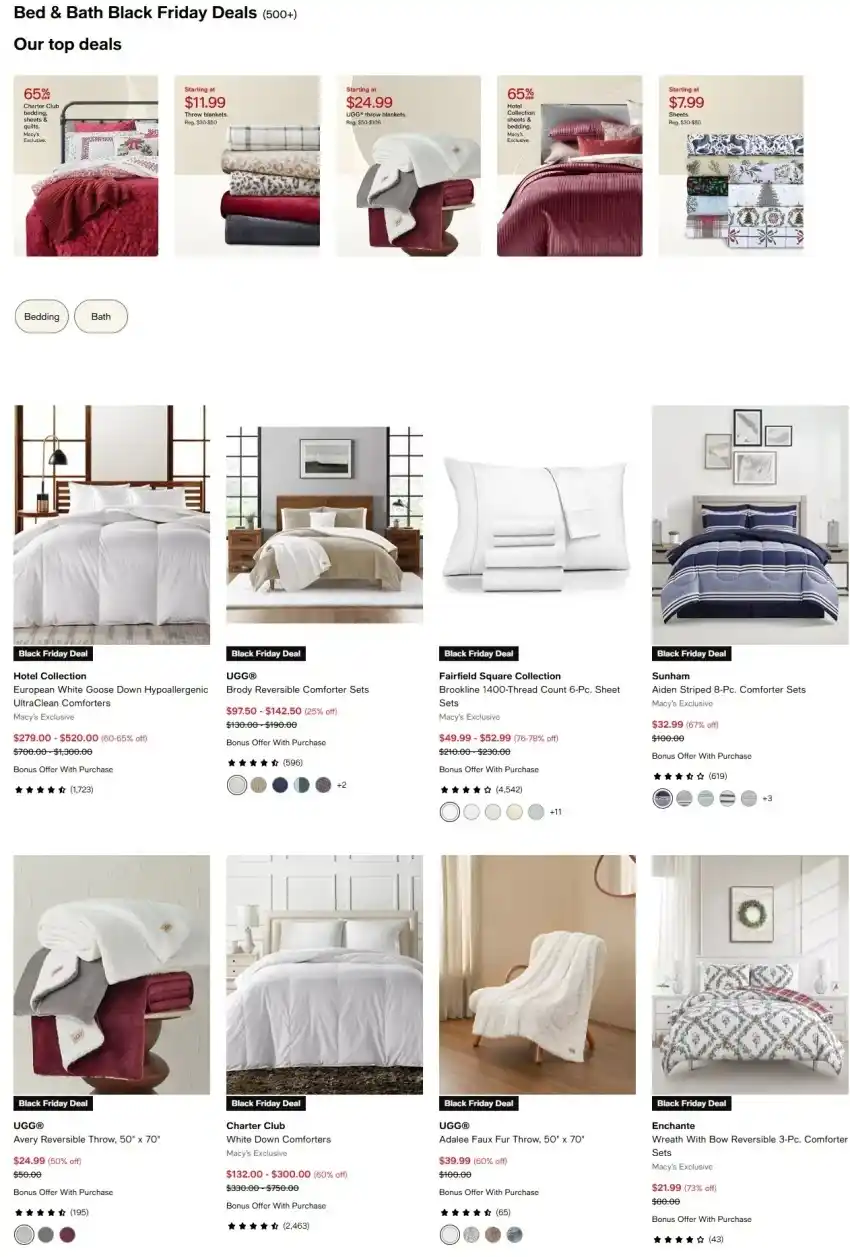Open Hotel Collection goose down comforter image
The image size is (850, 1257).
112,525
